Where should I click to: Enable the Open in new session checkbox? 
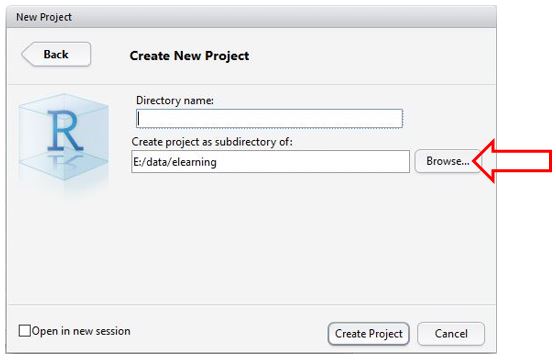coord(24,331)
